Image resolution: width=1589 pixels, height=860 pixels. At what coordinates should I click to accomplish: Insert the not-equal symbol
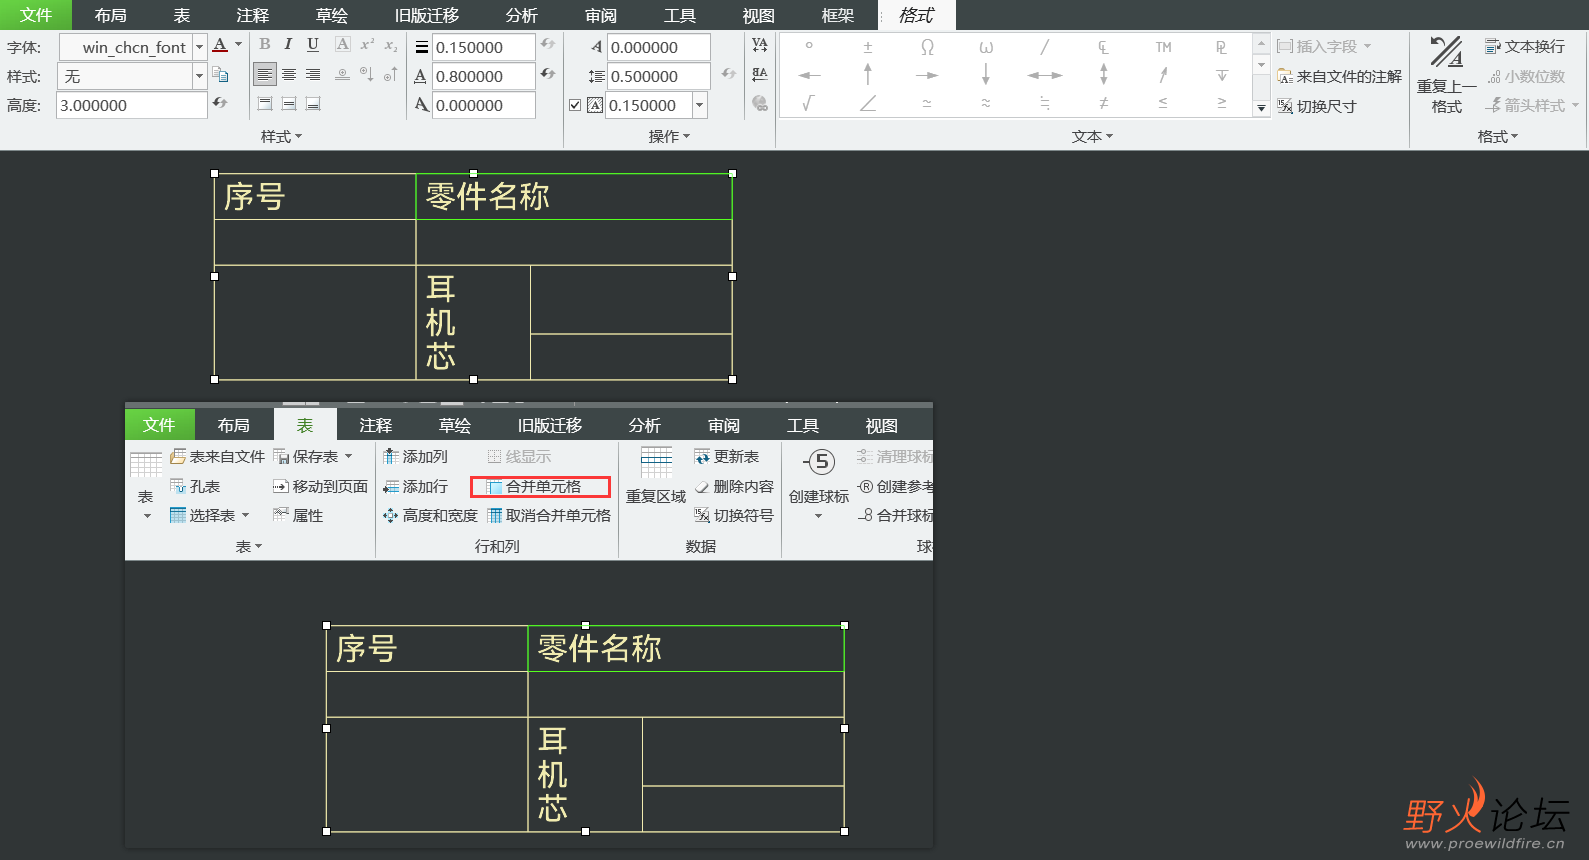[x=1104, y=103]
